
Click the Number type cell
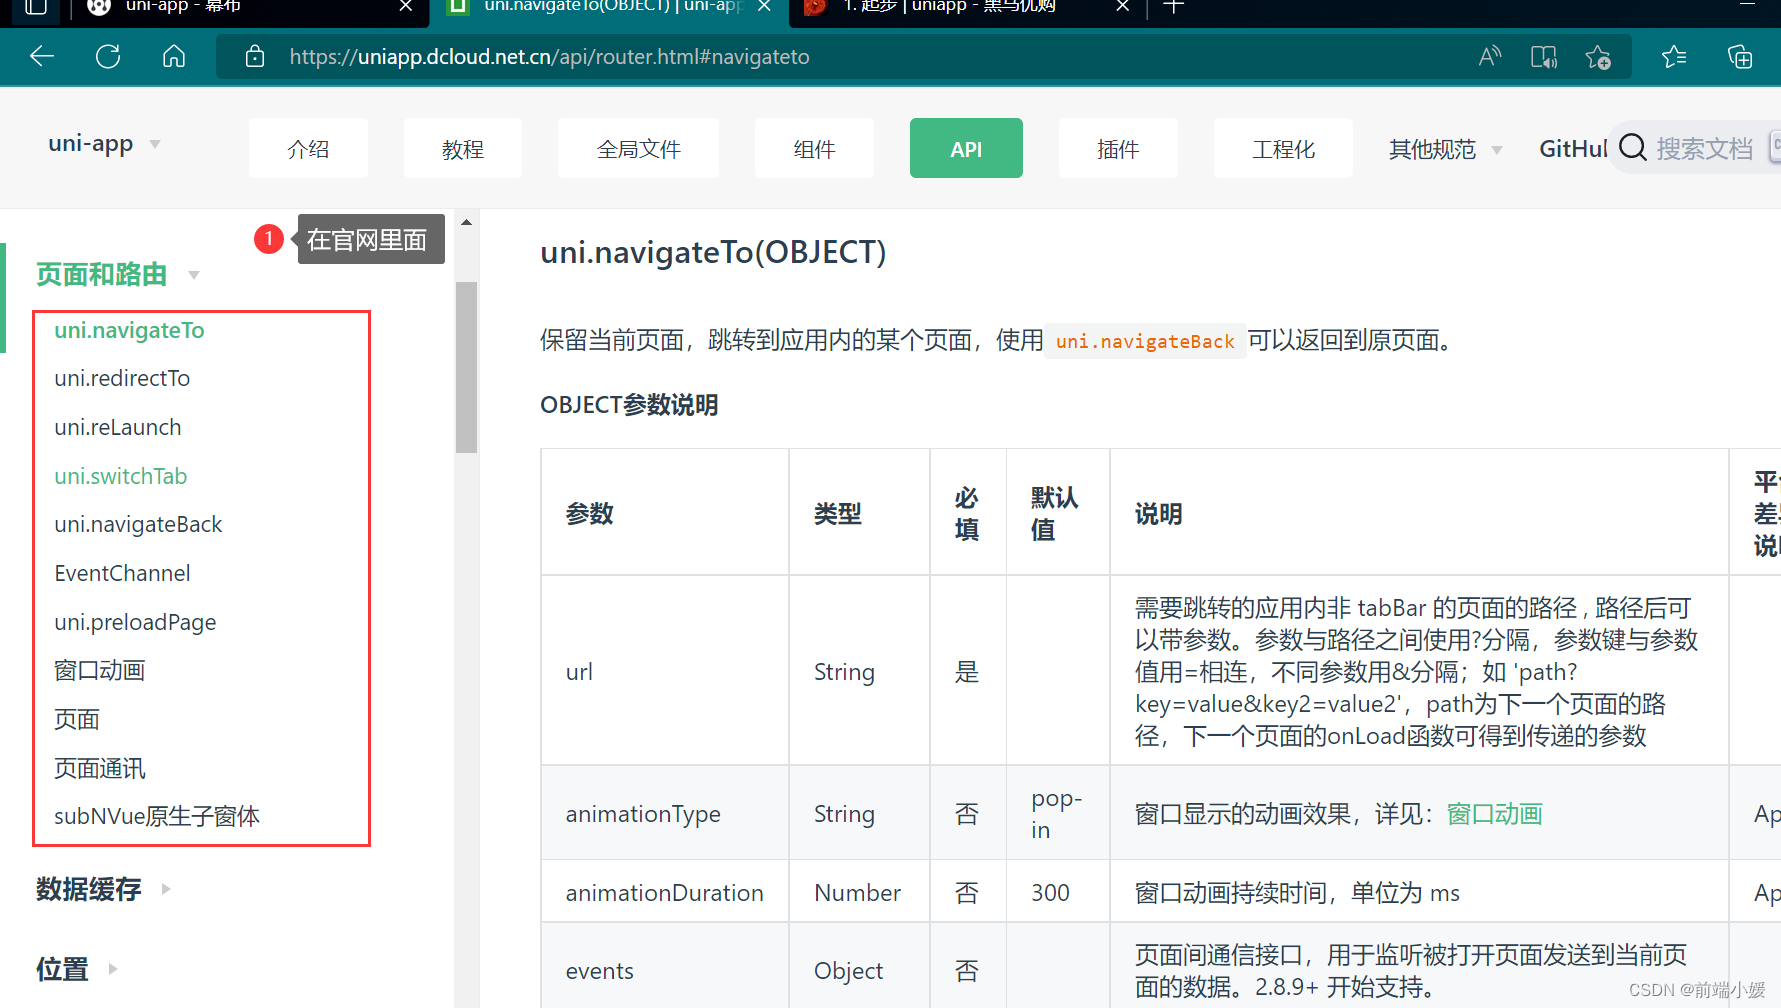[859, 892]
